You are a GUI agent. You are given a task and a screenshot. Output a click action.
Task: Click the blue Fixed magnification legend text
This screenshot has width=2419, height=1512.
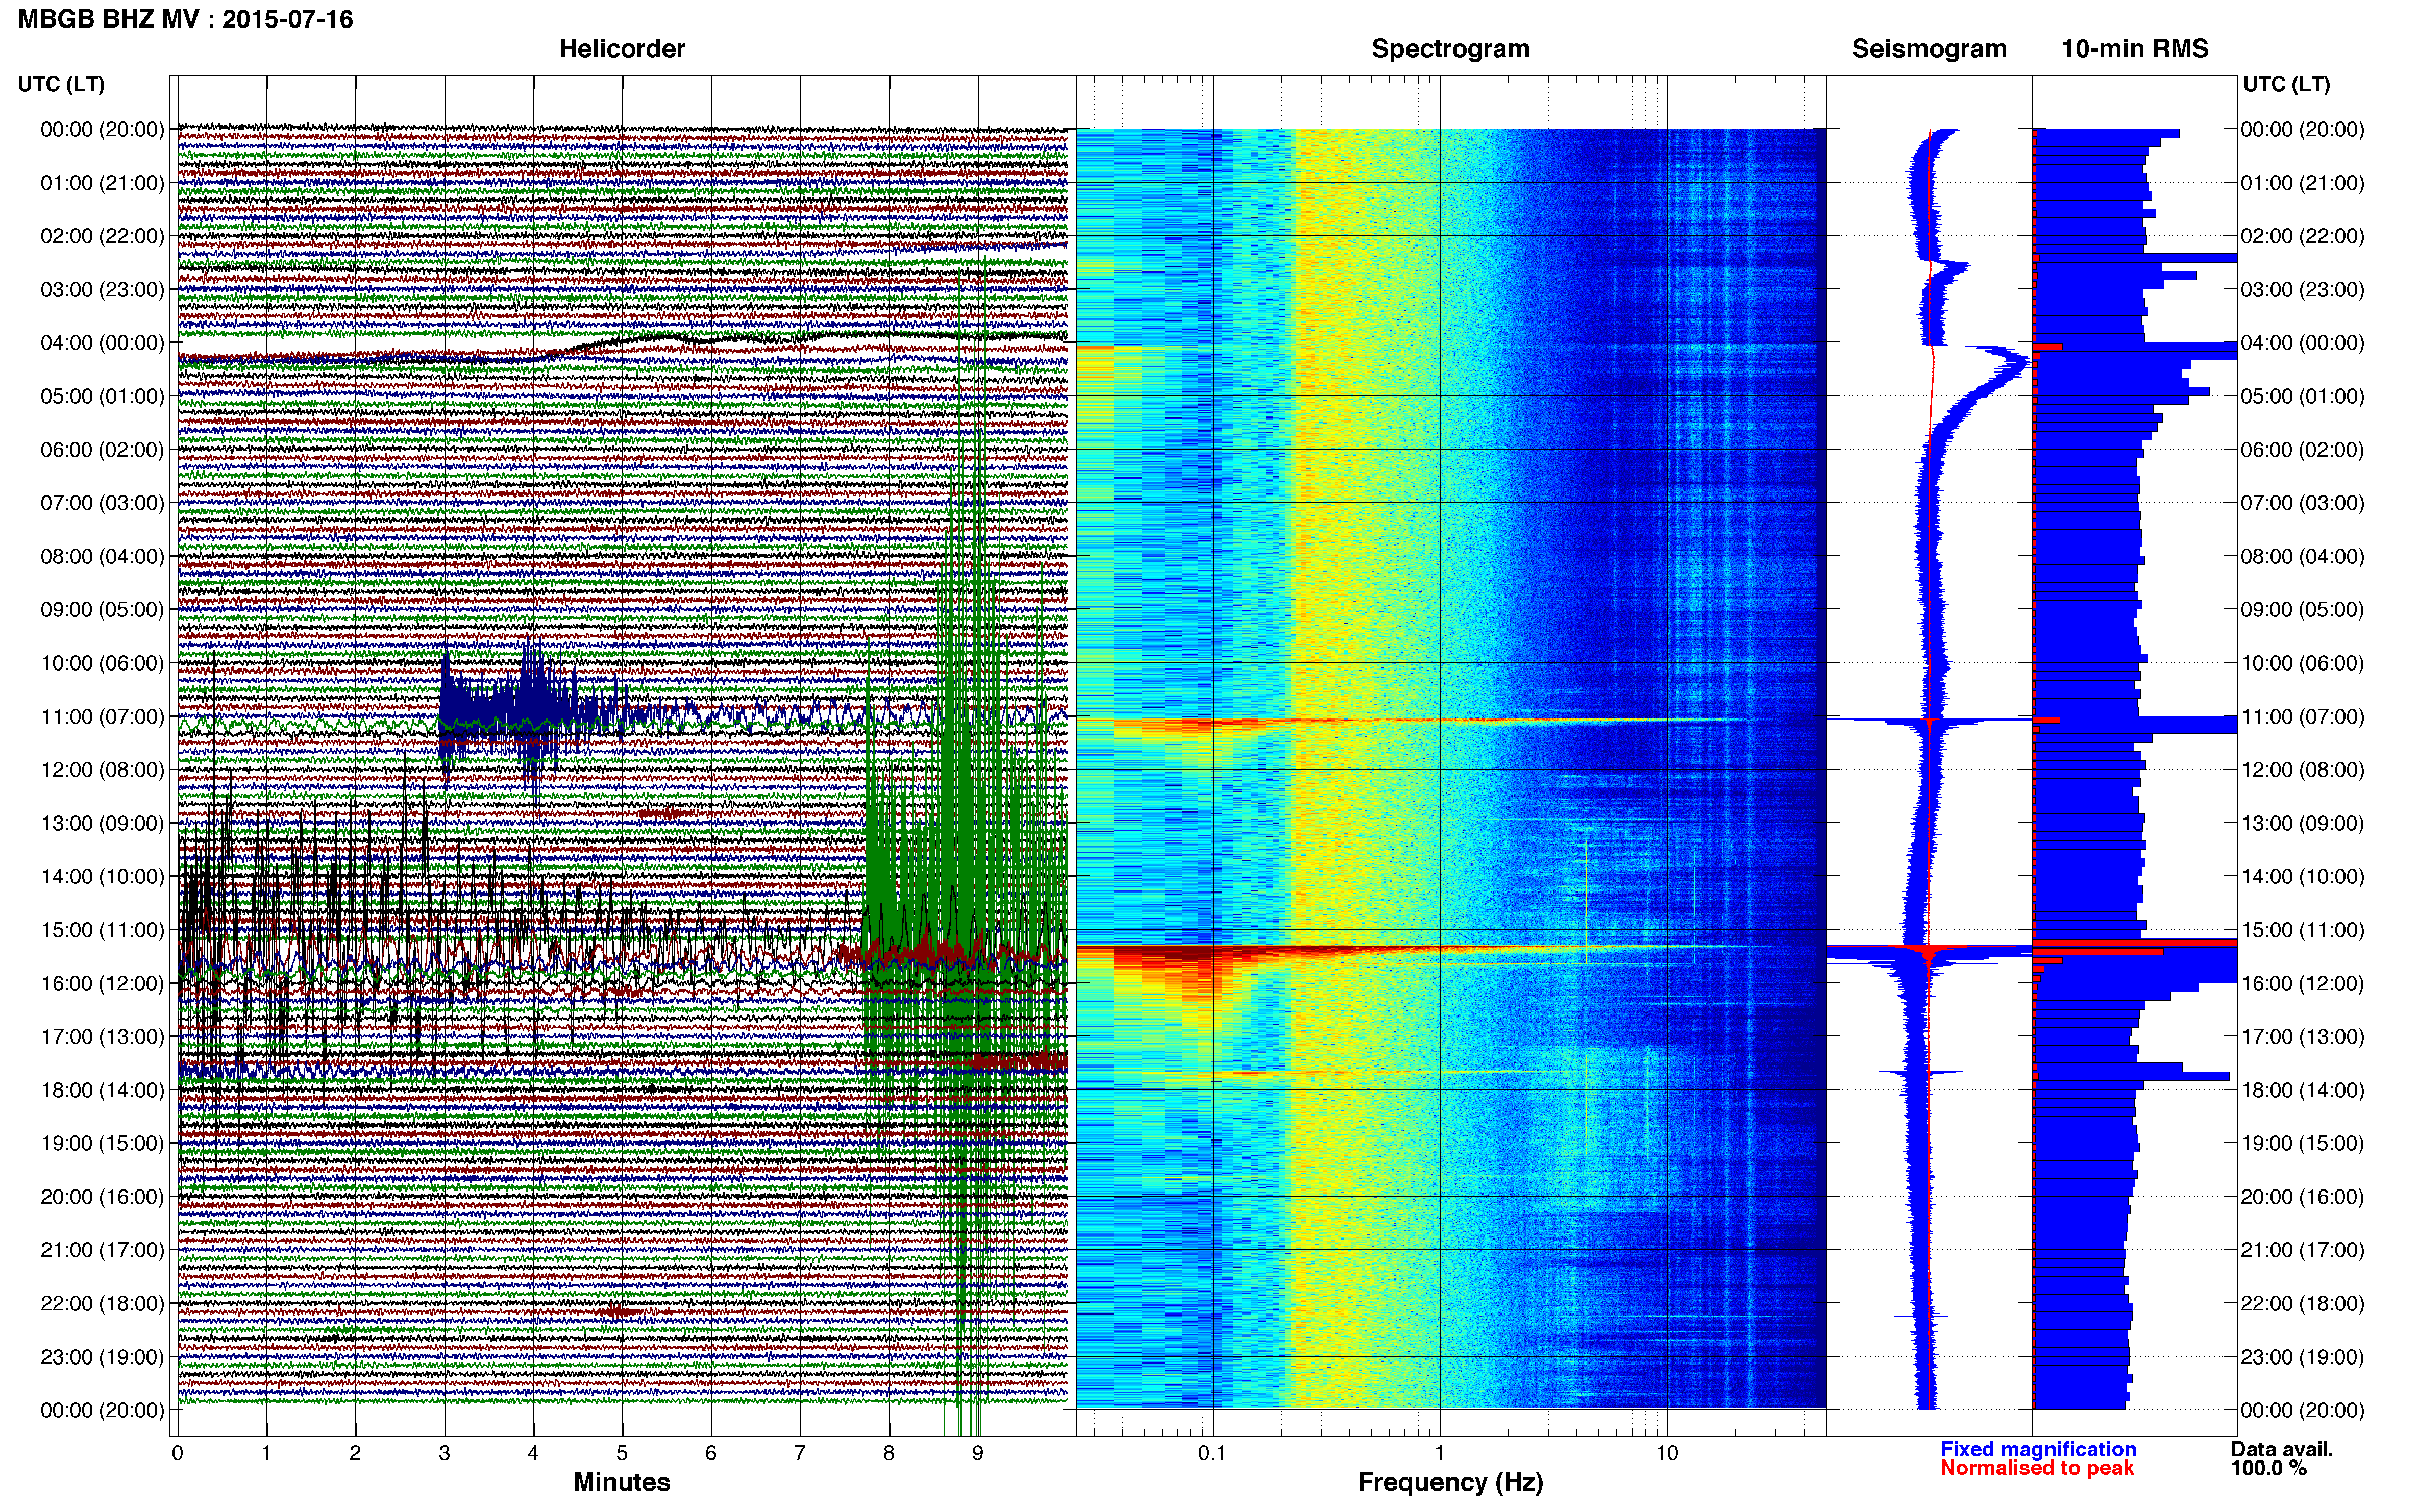(2038, 1449)
